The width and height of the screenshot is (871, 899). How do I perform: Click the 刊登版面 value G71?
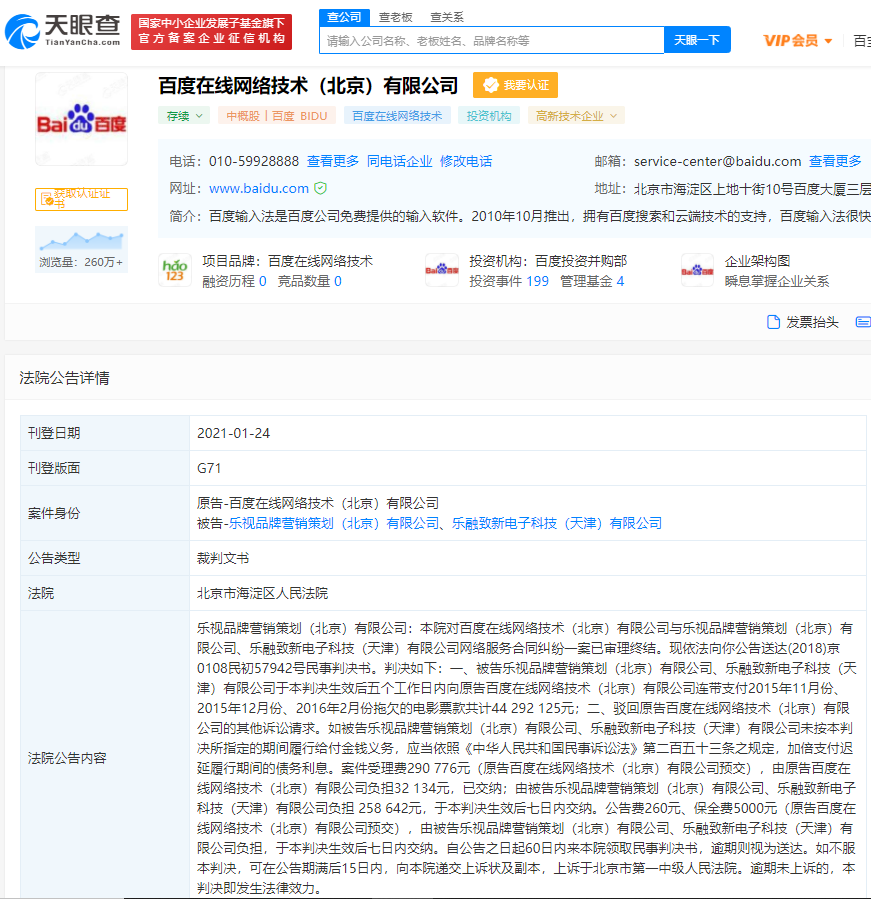(209, 468)
